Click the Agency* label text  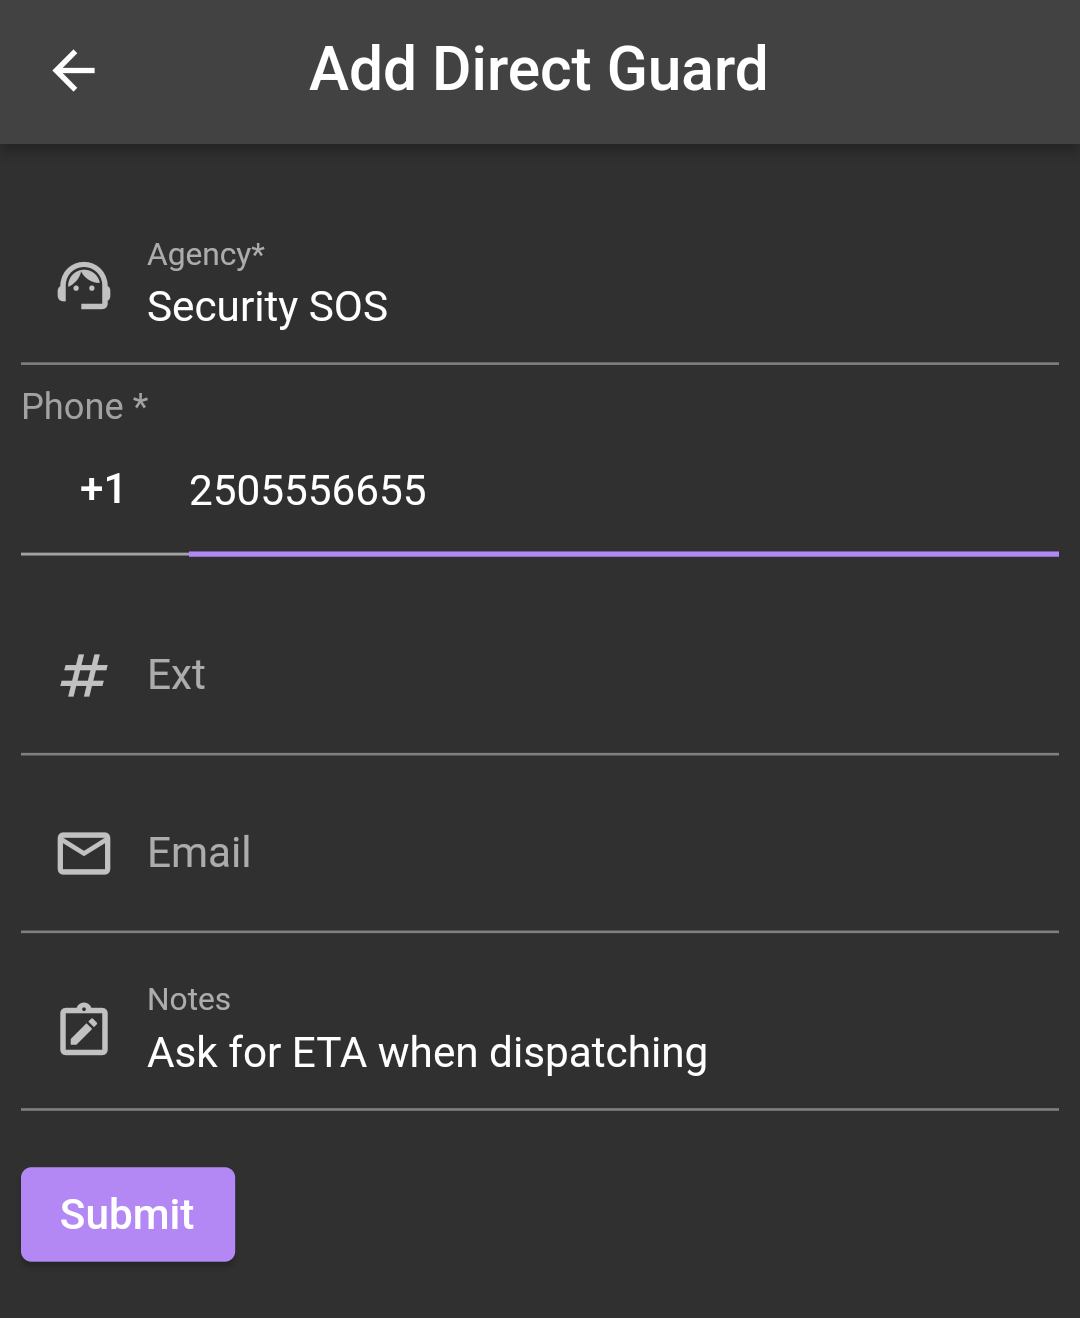pyautogui.click(x=206, y=255)
